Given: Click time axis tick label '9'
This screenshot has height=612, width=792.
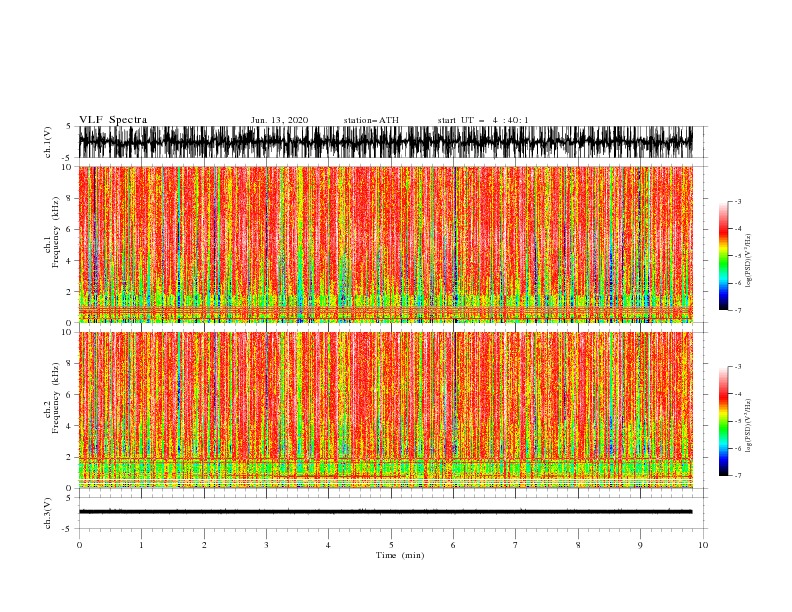Looking at the screenshot, I should (x=640, y=545).
